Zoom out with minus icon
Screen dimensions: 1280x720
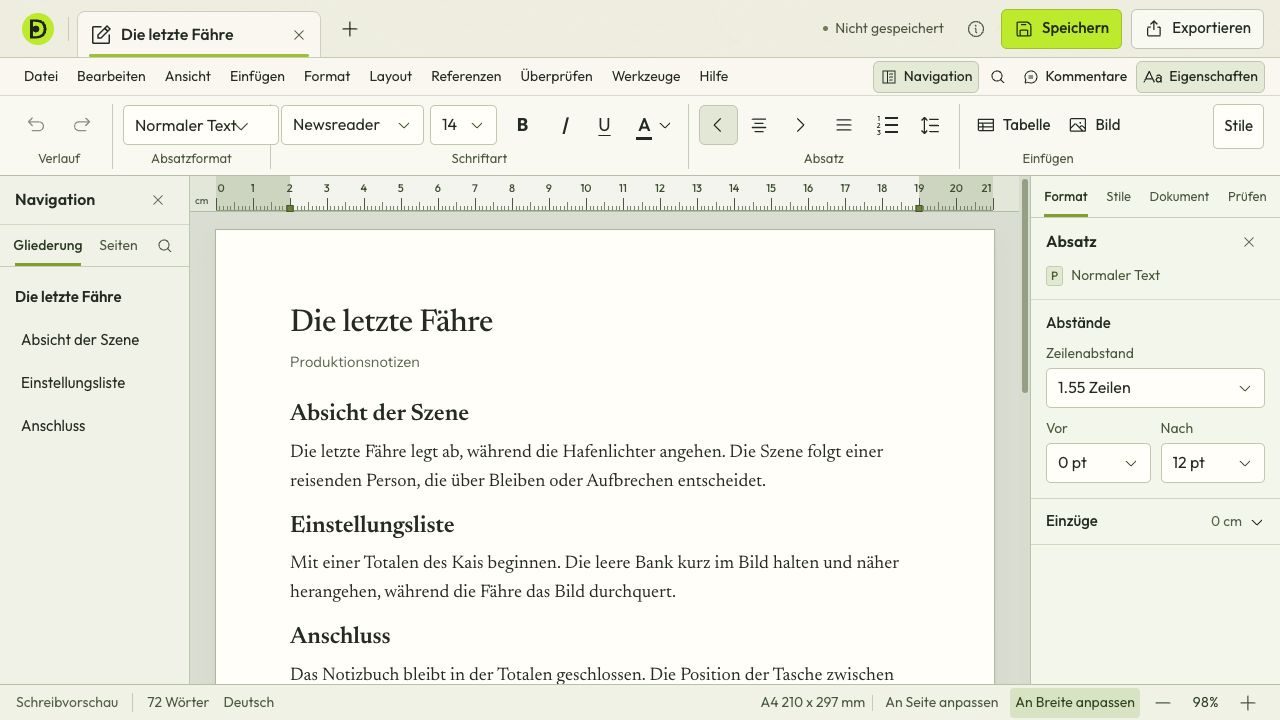coord(1163,703)
